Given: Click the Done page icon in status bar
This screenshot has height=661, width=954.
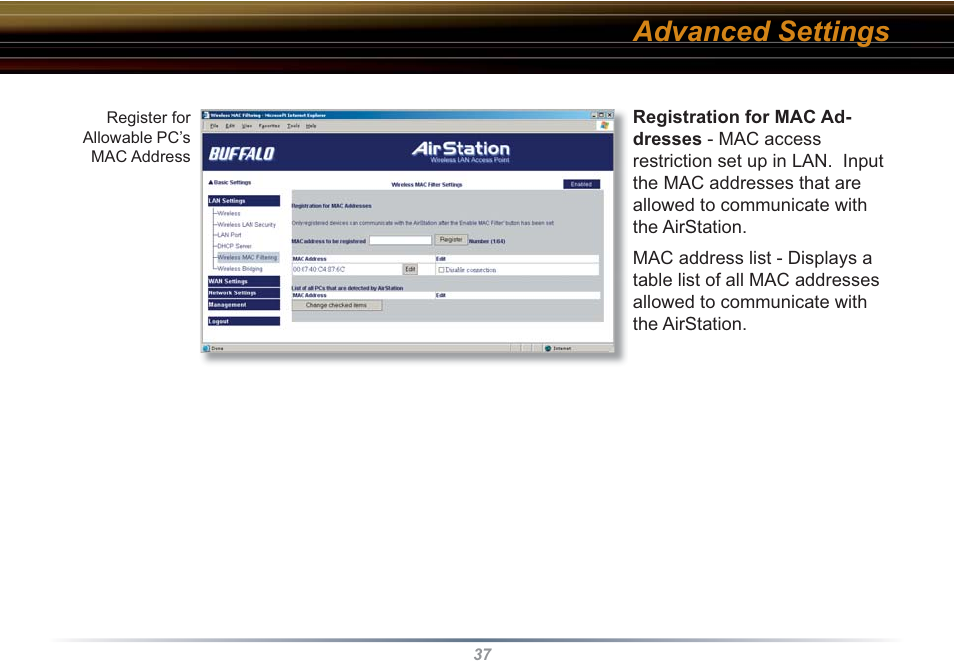Looking at the screenshot, I should (206, 348).
